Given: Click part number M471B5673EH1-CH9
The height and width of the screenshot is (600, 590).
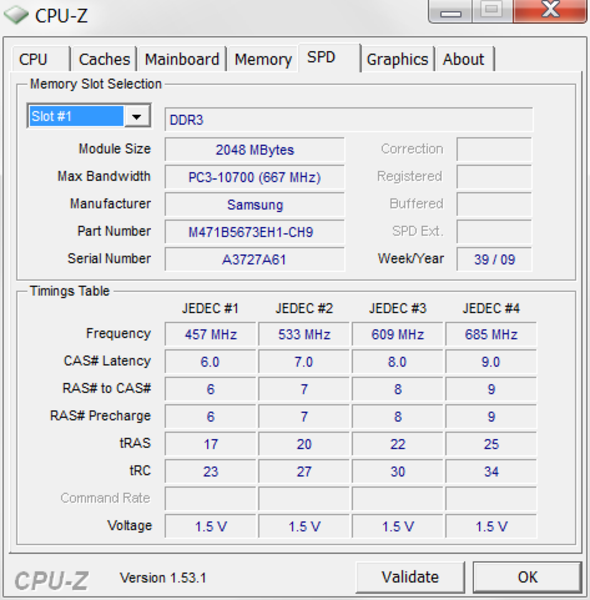Looking at the screenshot, I should (254, 232).
